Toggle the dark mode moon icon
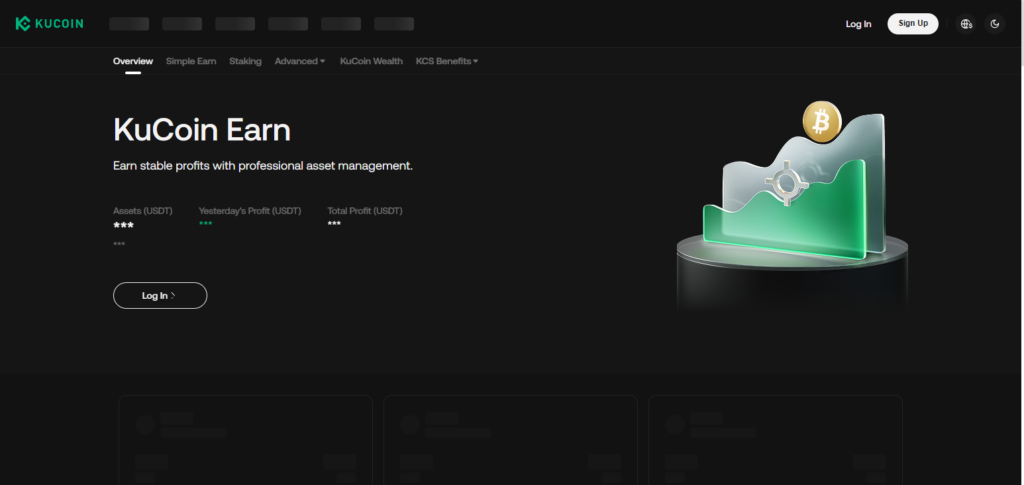1024x485 pixels. tap(995, 23)
